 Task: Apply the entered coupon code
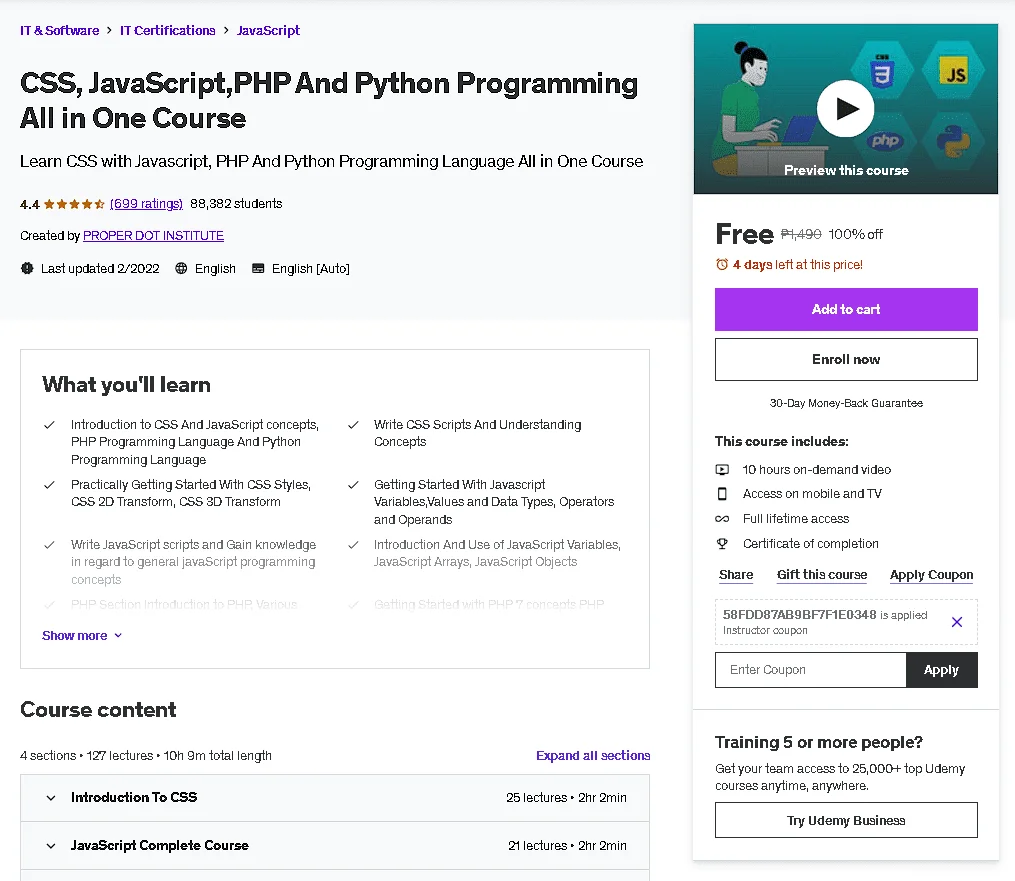(941, 670)
